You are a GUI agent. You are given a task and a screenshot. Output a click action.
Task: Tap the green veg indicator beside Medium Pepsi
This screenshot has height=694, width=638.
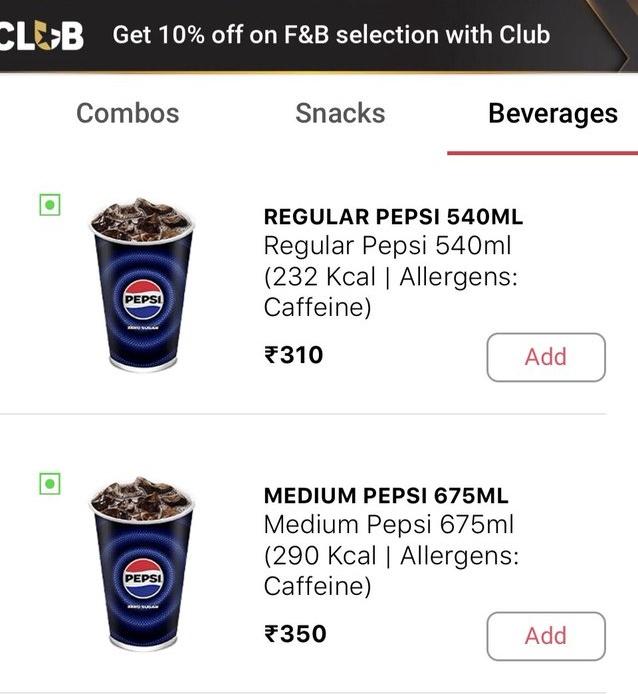pos(49,485)
